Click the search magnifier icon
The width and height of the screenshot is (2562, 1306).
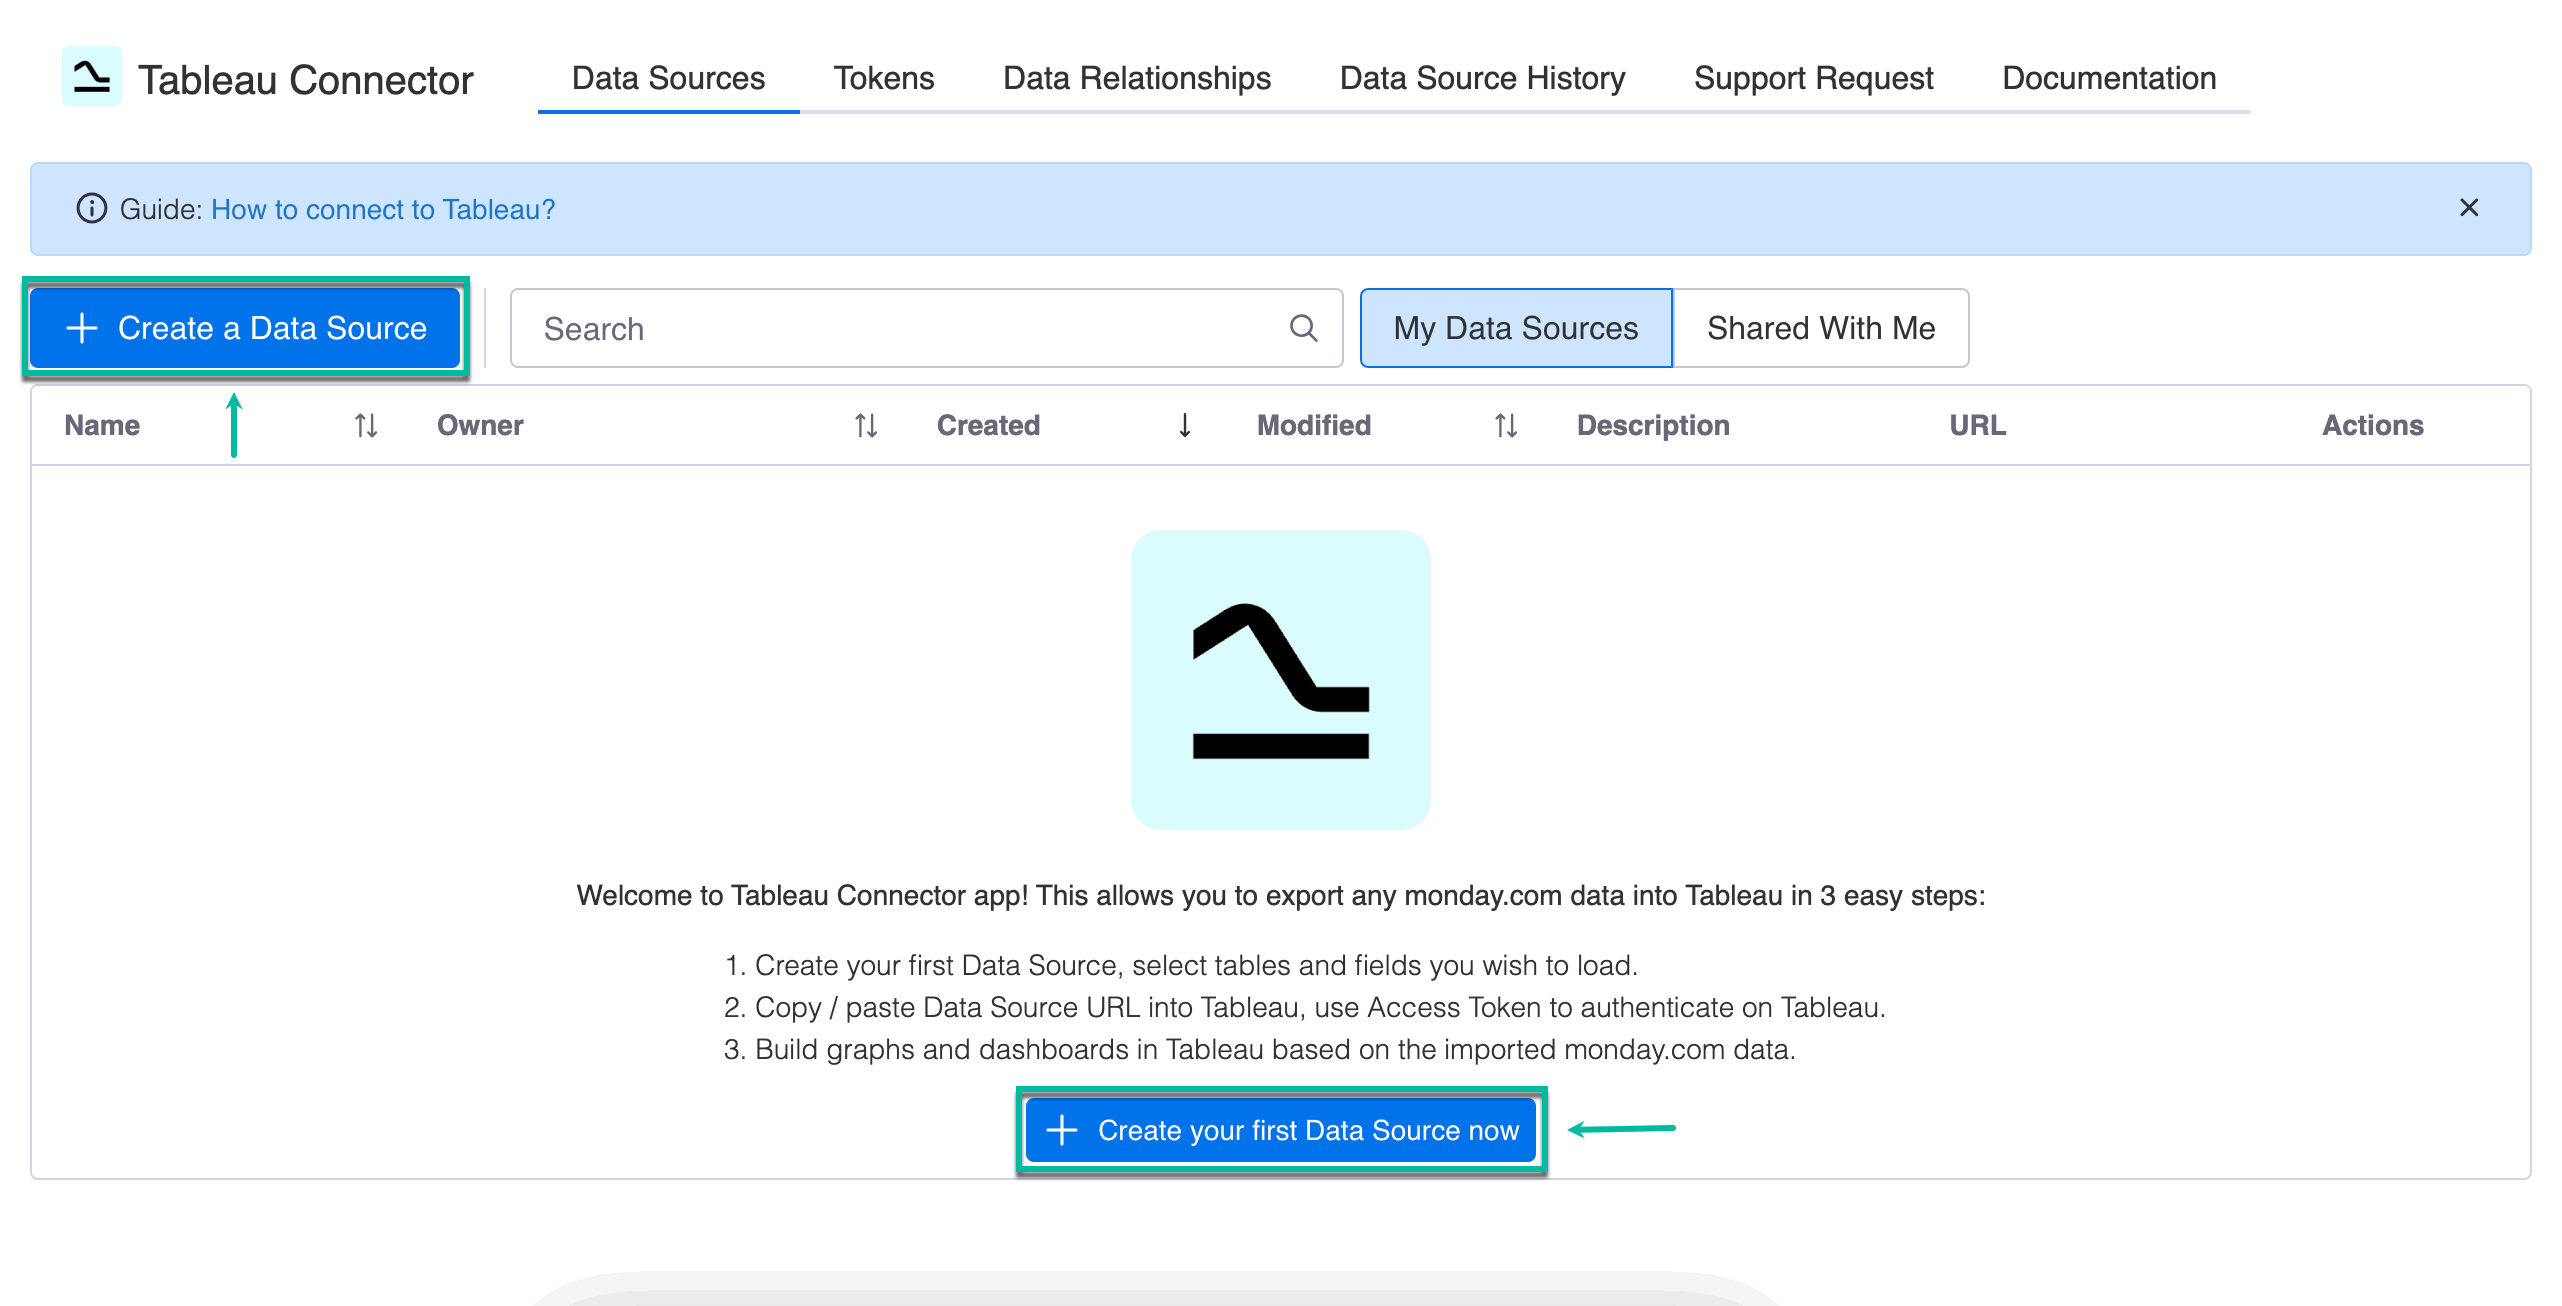point(1303,328)
